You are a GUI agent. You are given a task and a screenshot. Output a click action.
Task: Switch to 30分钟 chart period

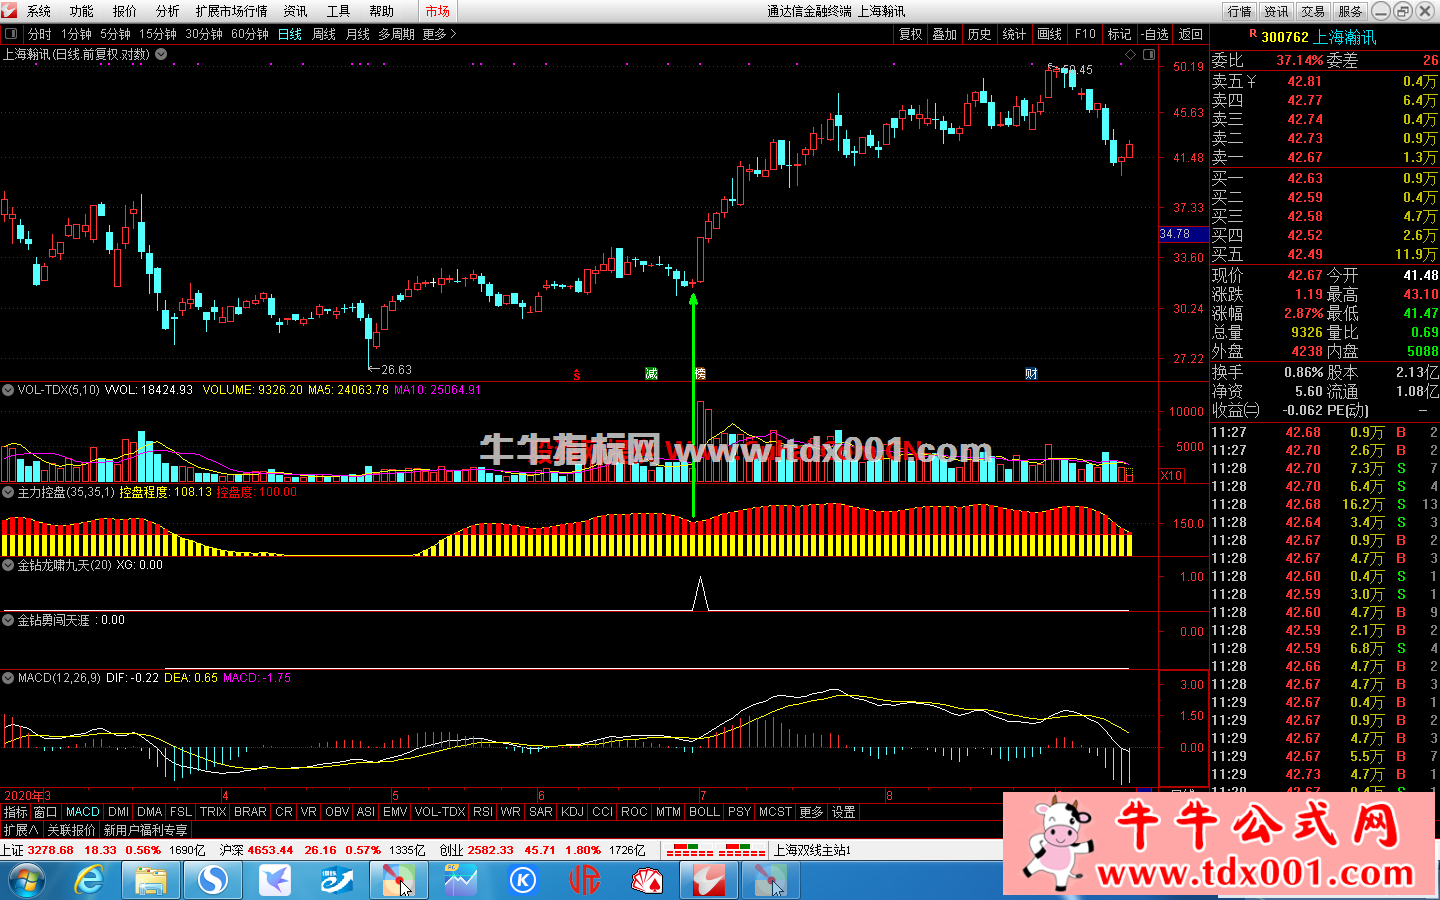coord(204,34)
